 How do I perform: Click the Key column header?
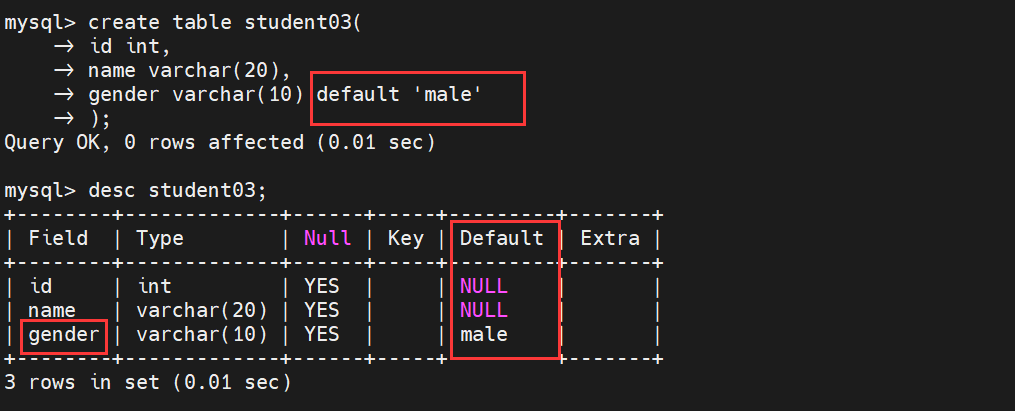404,238
